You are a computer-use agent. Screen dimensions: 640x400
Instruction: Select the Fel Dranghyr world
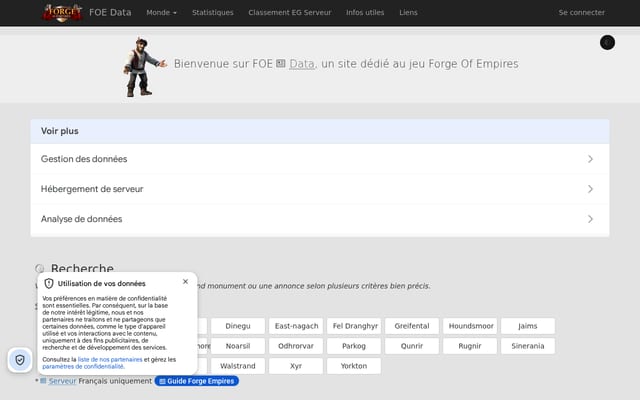click(x=354, y=326)
